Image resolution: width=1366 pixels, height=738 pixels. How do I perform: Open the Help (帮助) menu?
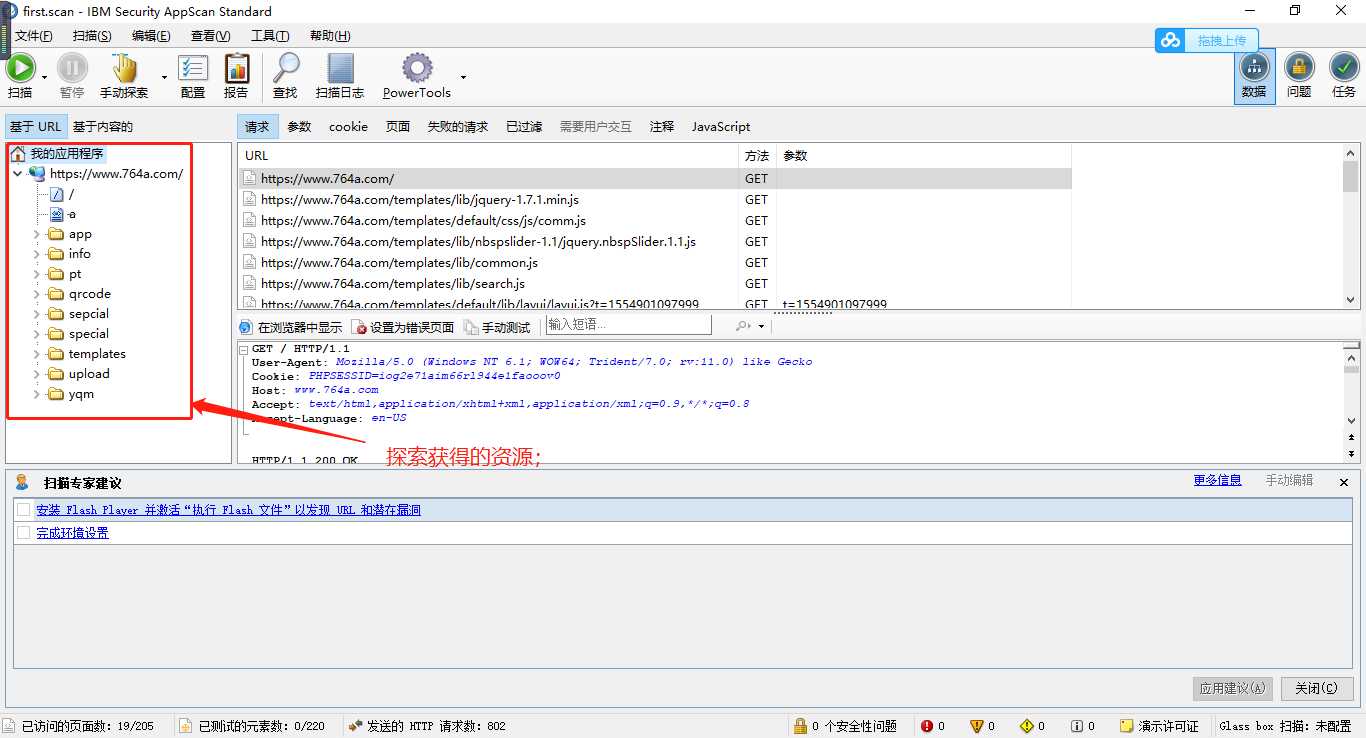click(x=330, y=36)
